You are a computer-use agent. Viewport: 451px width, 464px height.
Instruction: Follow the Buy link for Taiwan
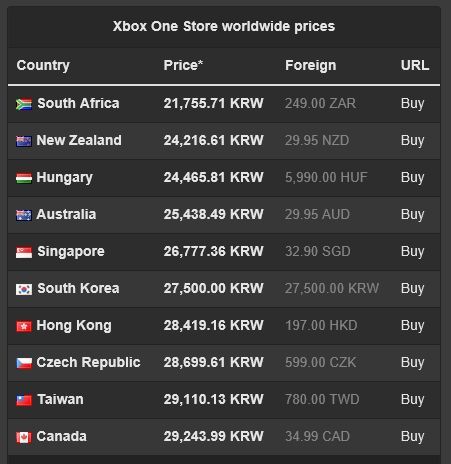click(412, 400)
